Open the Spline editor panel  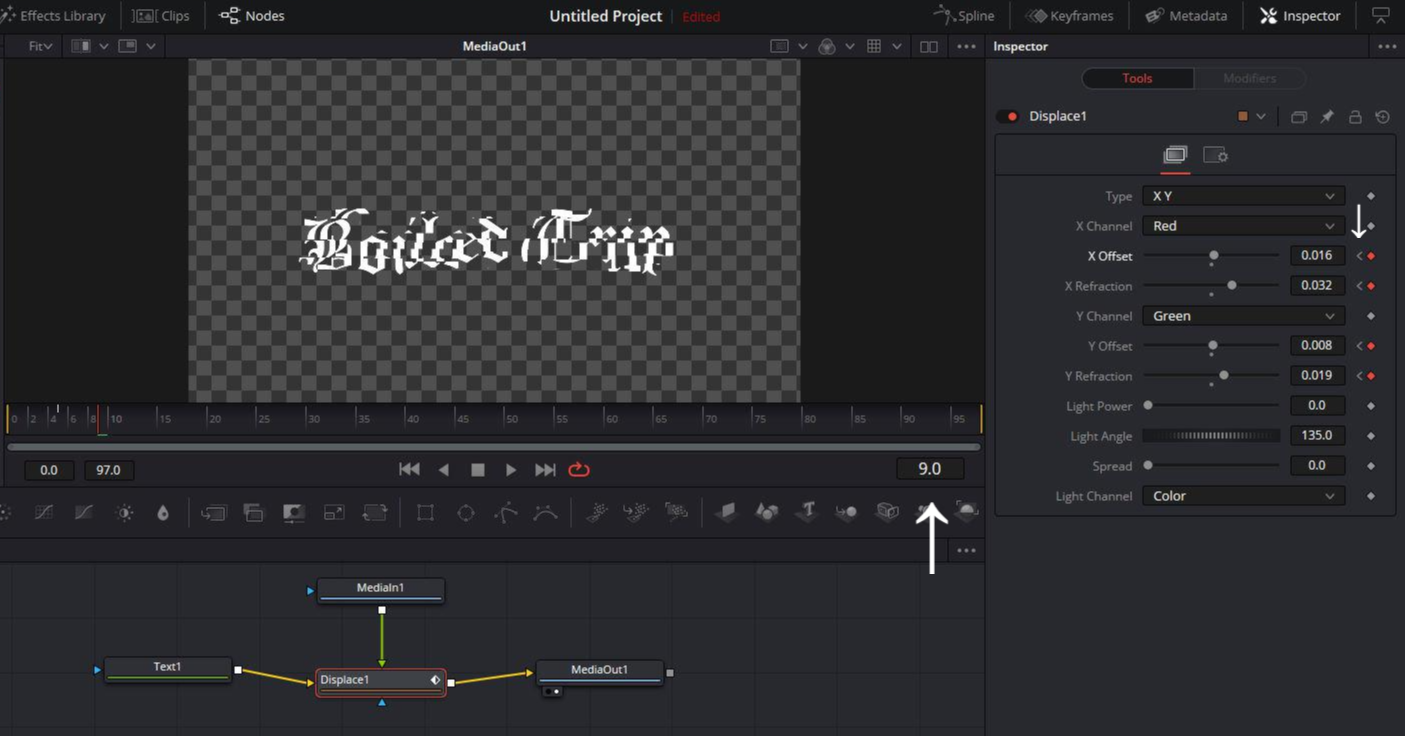[964, 16]
